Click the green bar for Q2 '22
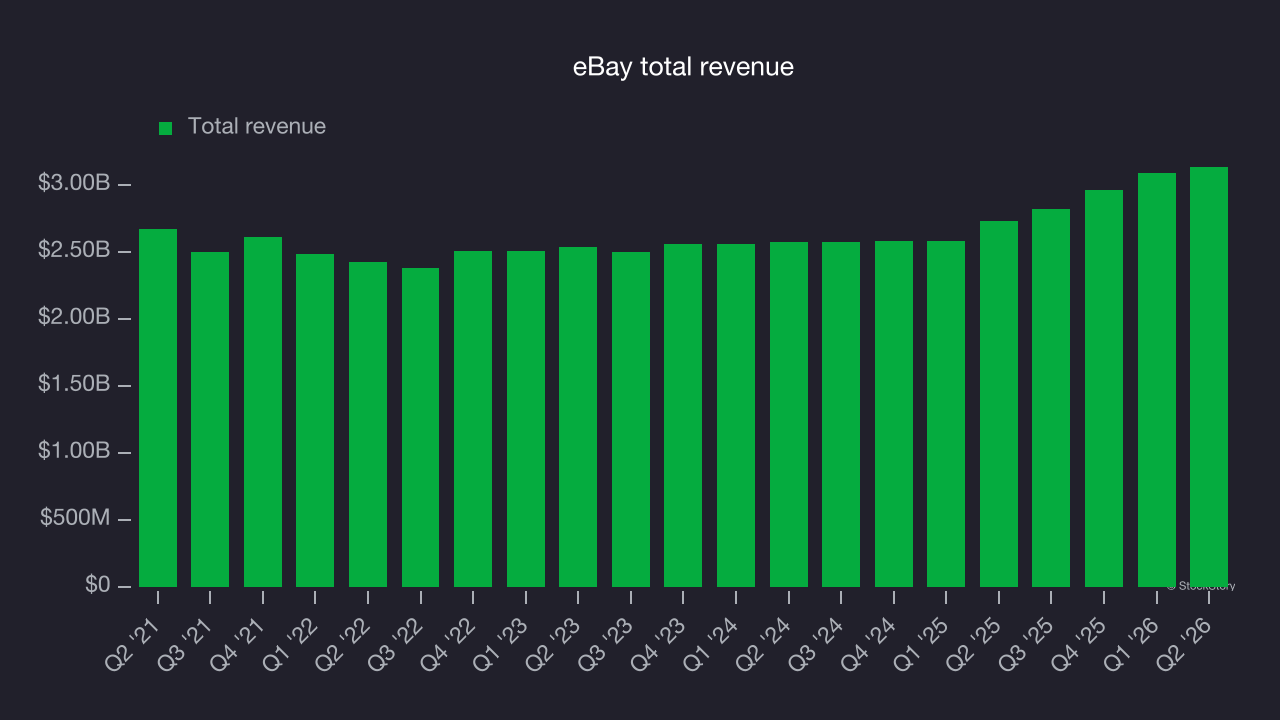 (x=368, y=424)
